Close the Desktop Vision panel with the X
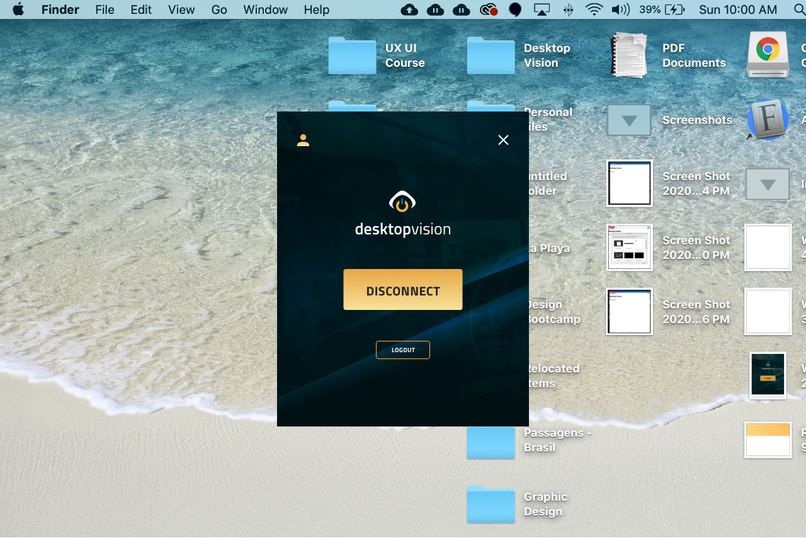806x538 pixels. pyautogui.click(x=503, y=140)
